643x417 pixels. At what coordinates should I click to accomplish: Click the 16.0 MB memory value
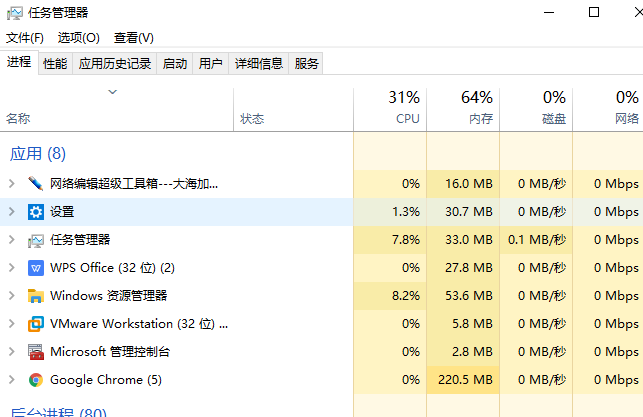(469, 184)
